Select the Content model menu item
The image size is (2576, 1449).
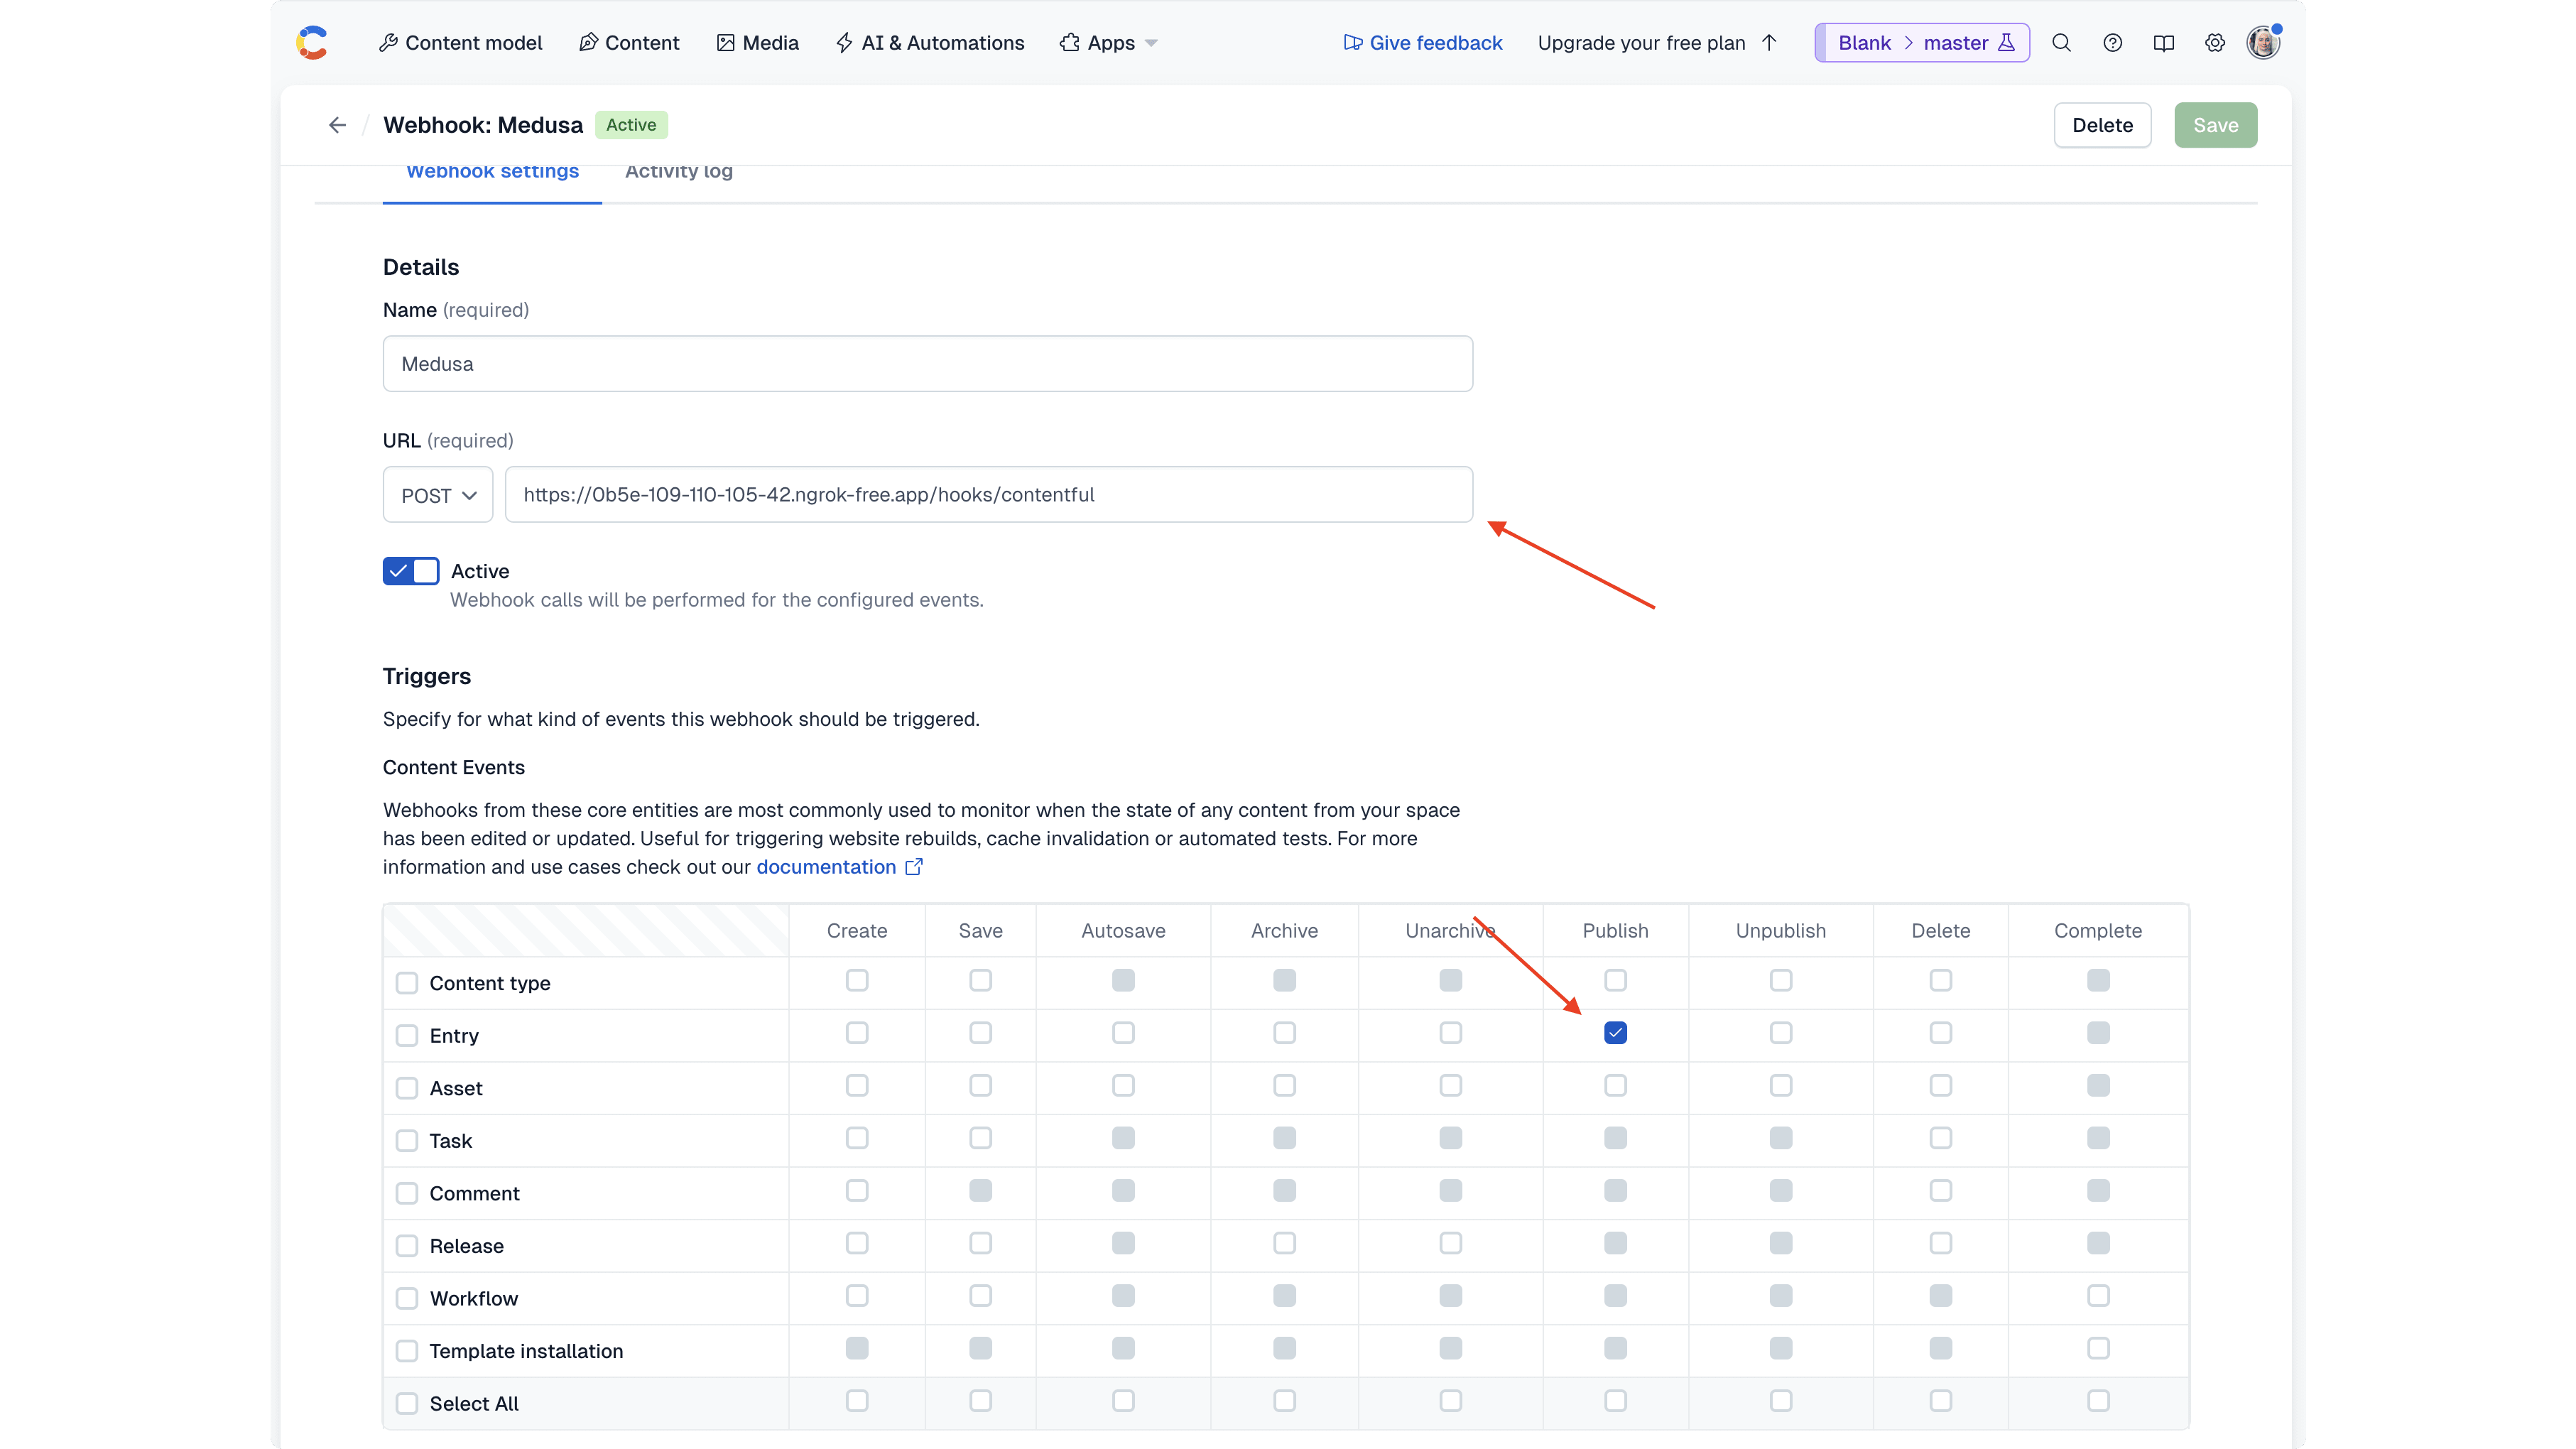pos(460,42)
